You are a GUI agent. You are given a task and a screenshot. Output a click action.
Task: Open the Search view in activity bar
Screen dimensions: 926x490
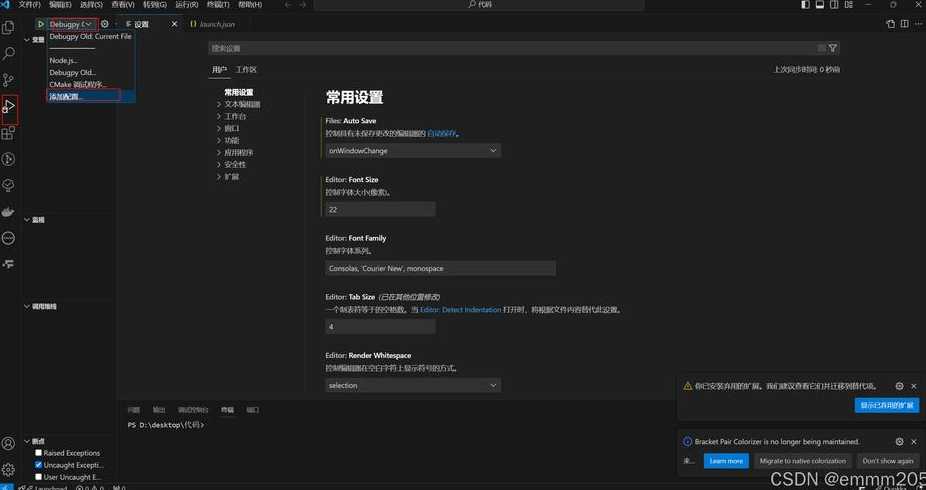point(8,54)
